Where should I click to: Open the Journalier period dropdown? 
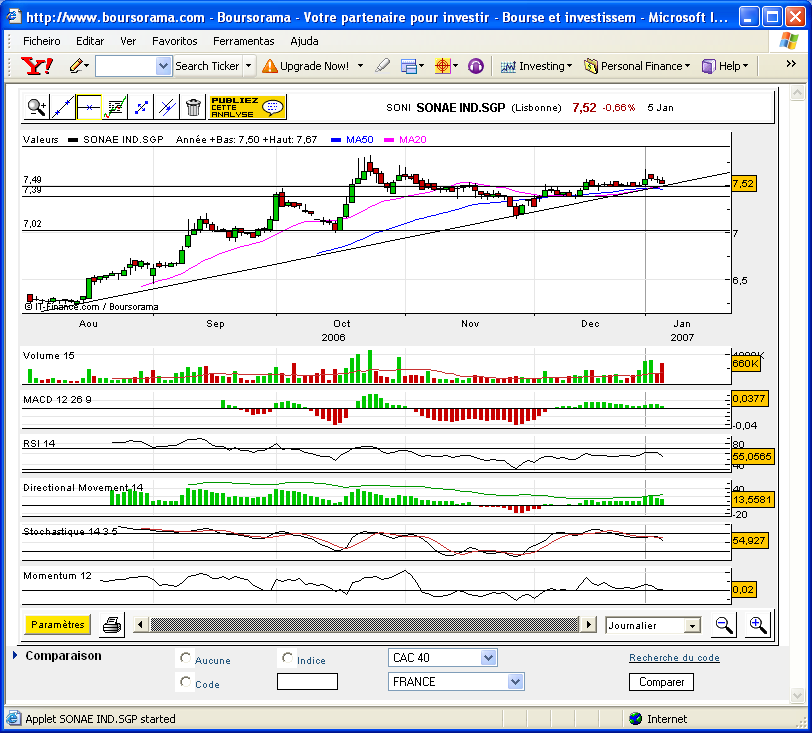pyautogui.click(x=691, y=625)
